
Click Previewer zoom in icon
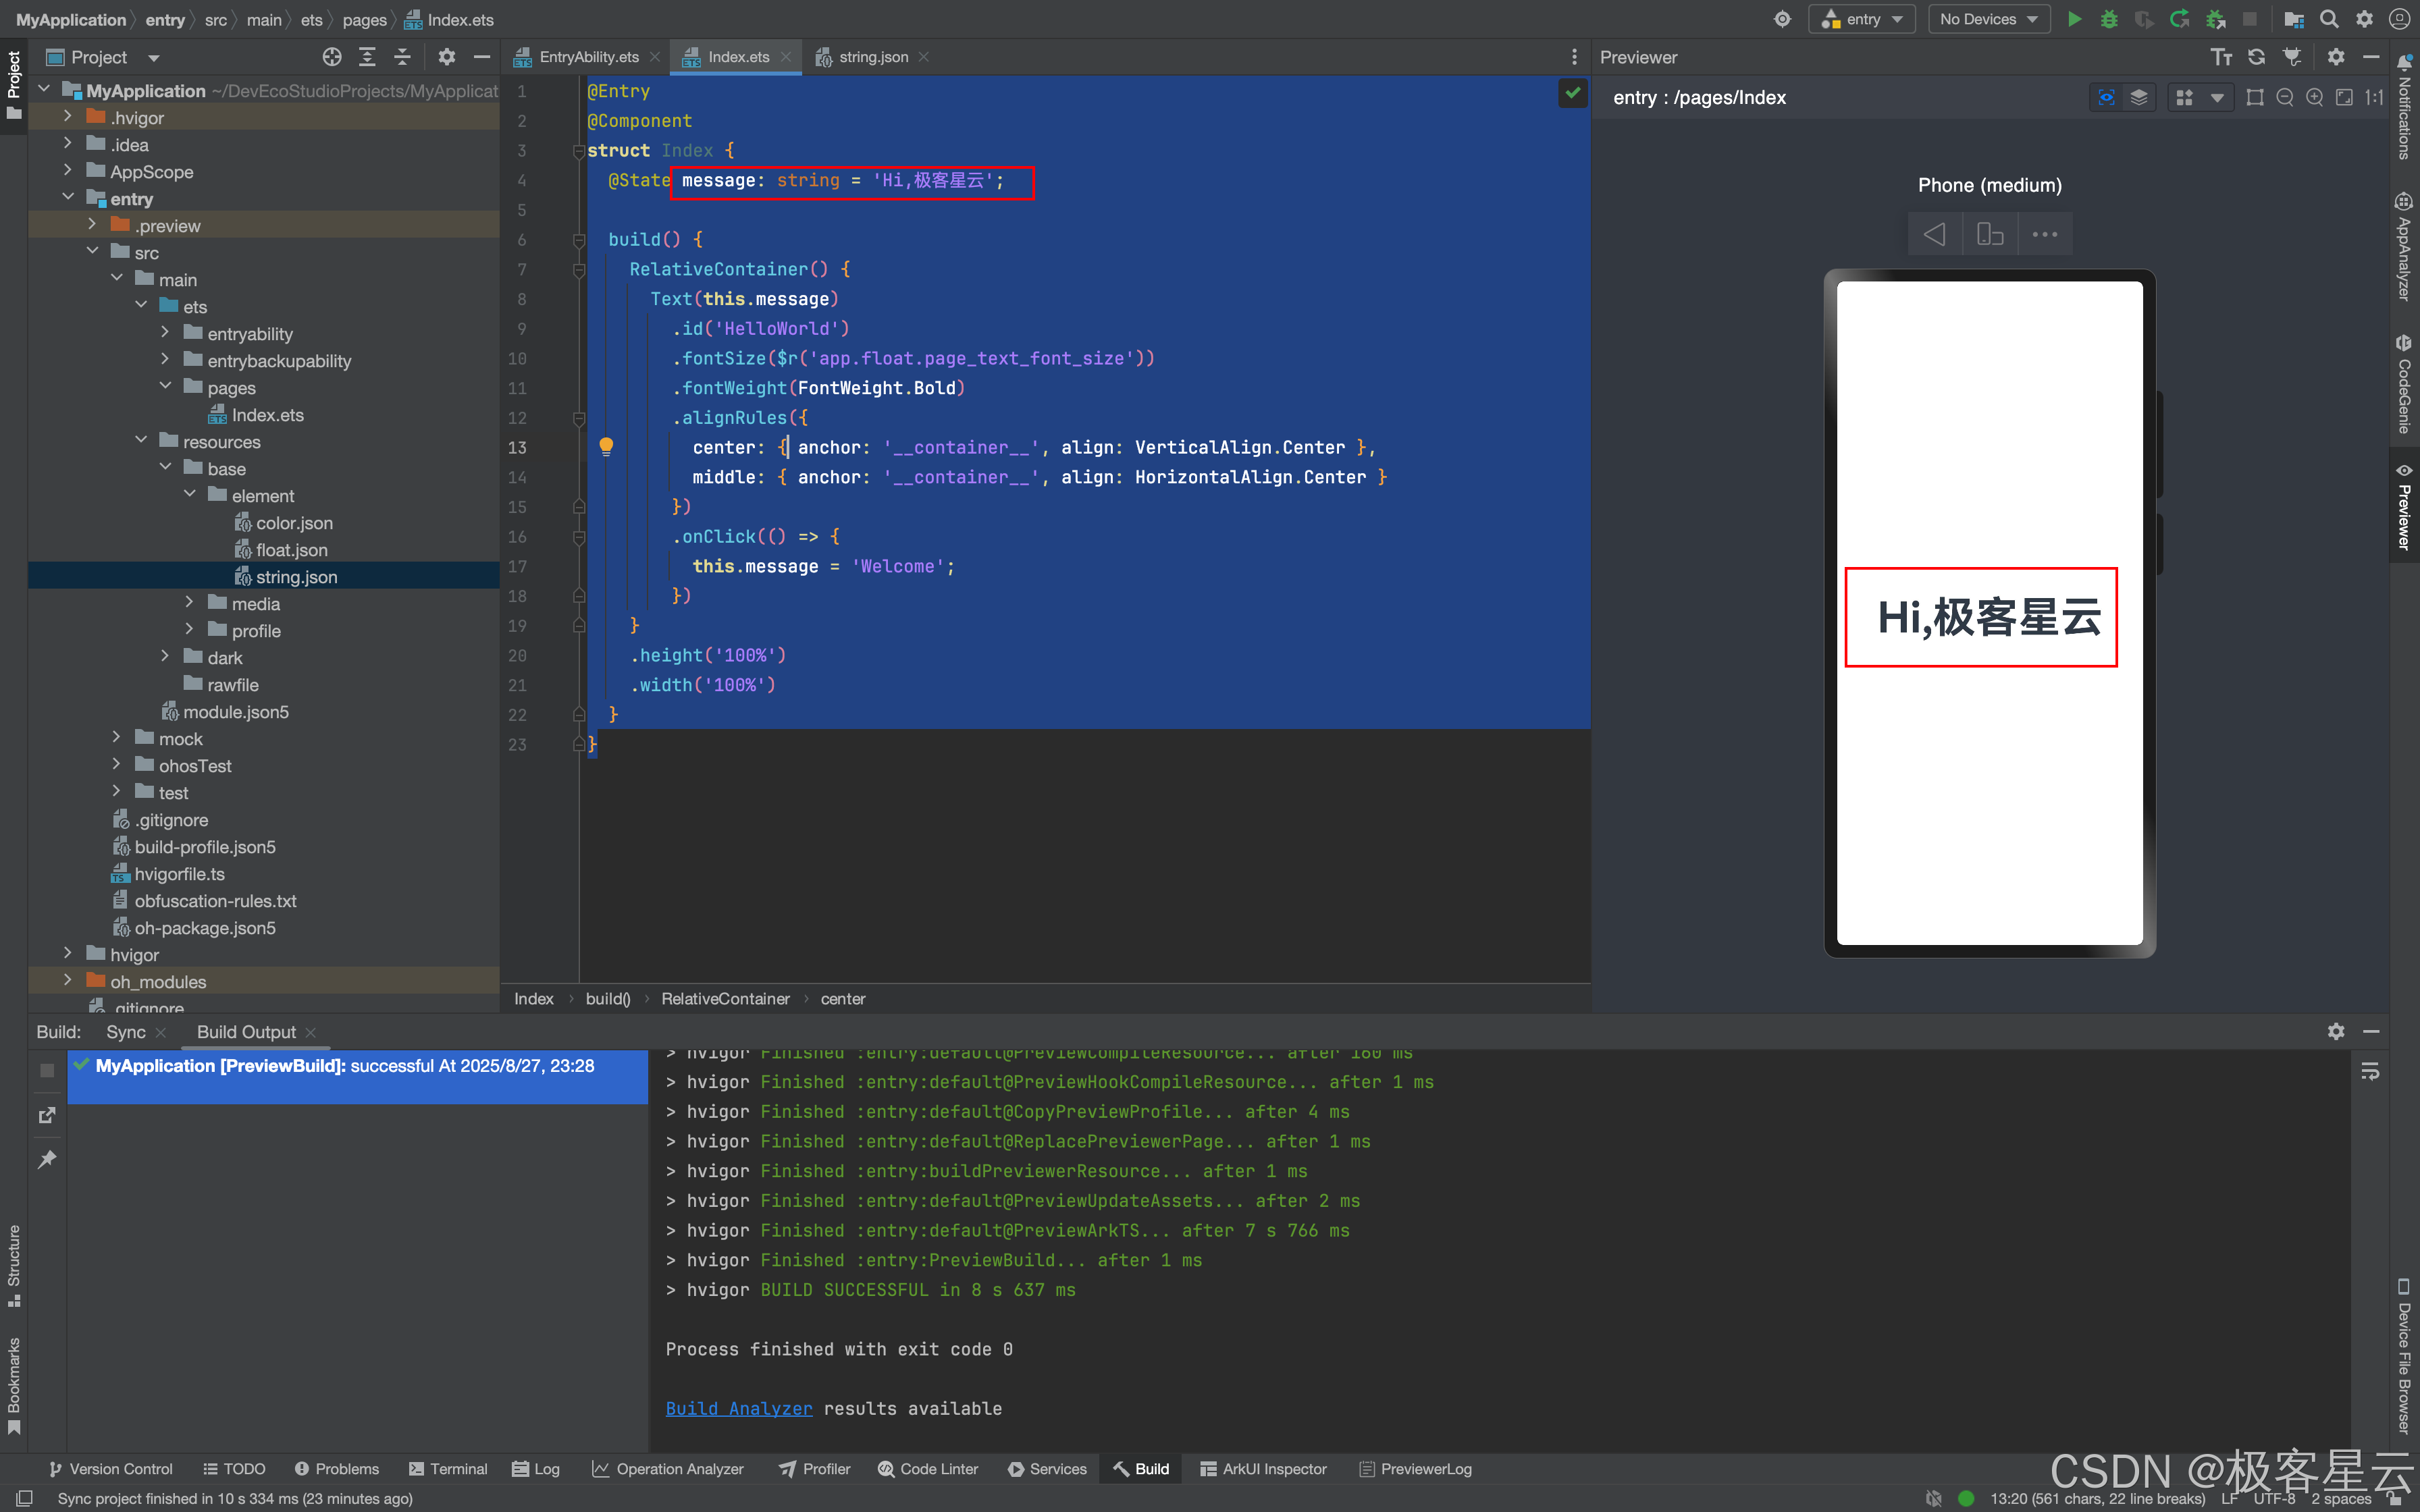[x=2314, y=97]
